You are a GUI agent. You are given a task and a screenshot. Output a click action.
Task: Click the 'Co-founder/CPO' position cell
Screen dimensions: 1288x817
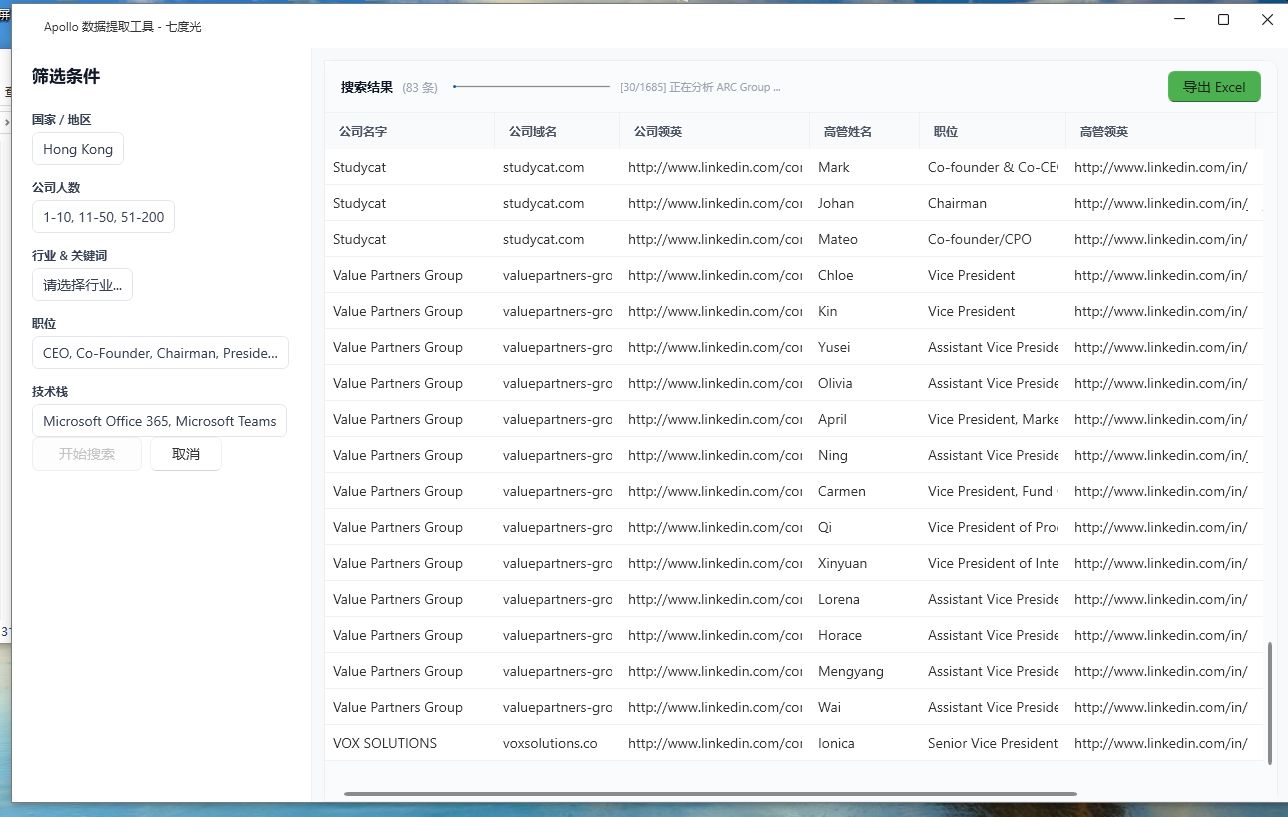(993, 239)
